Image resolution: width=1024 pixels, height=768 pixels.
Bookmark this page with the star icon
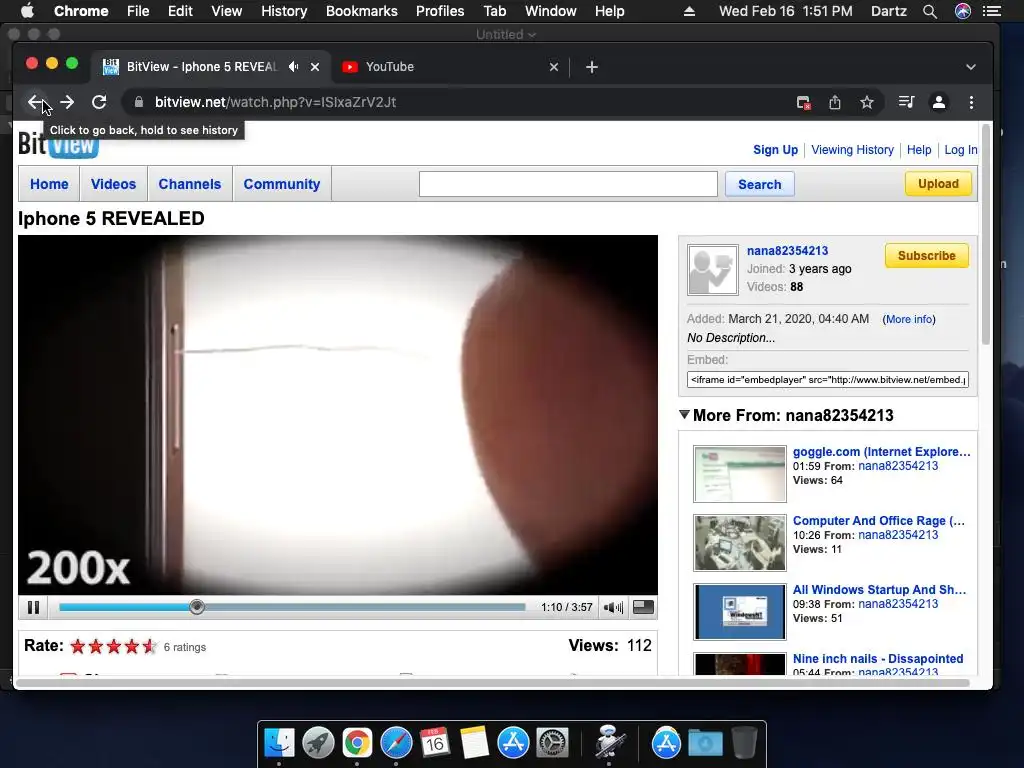point(867,103)
